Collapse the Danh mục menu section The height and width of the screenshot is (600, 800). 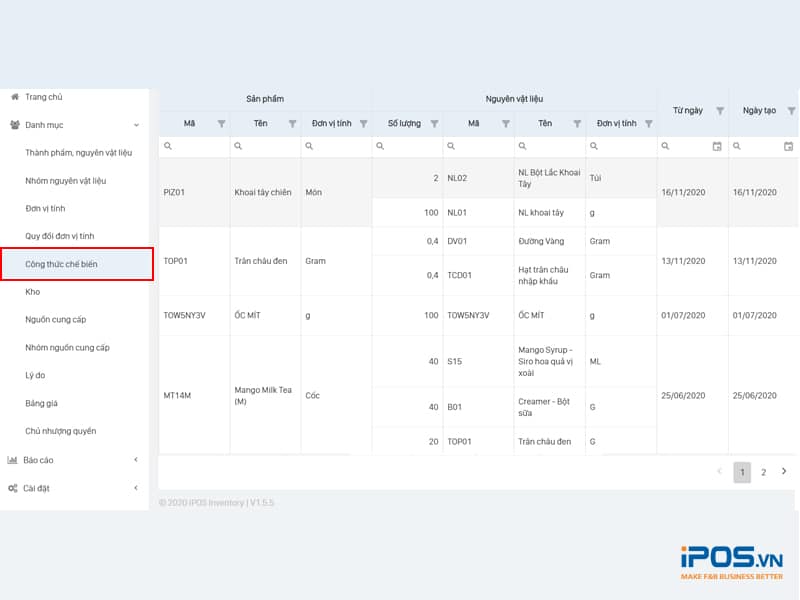click(x=136, y=125)
